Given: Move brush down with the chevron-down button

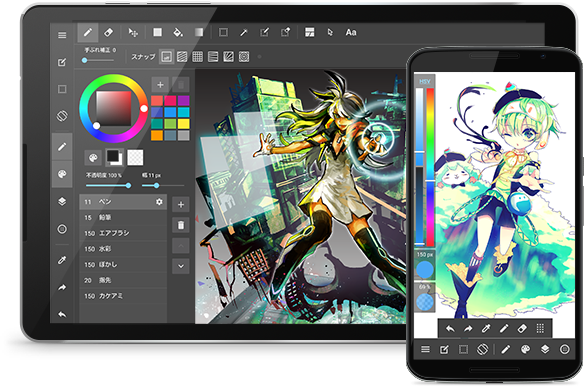Looking at the screenshot, I should coord(181,266).
